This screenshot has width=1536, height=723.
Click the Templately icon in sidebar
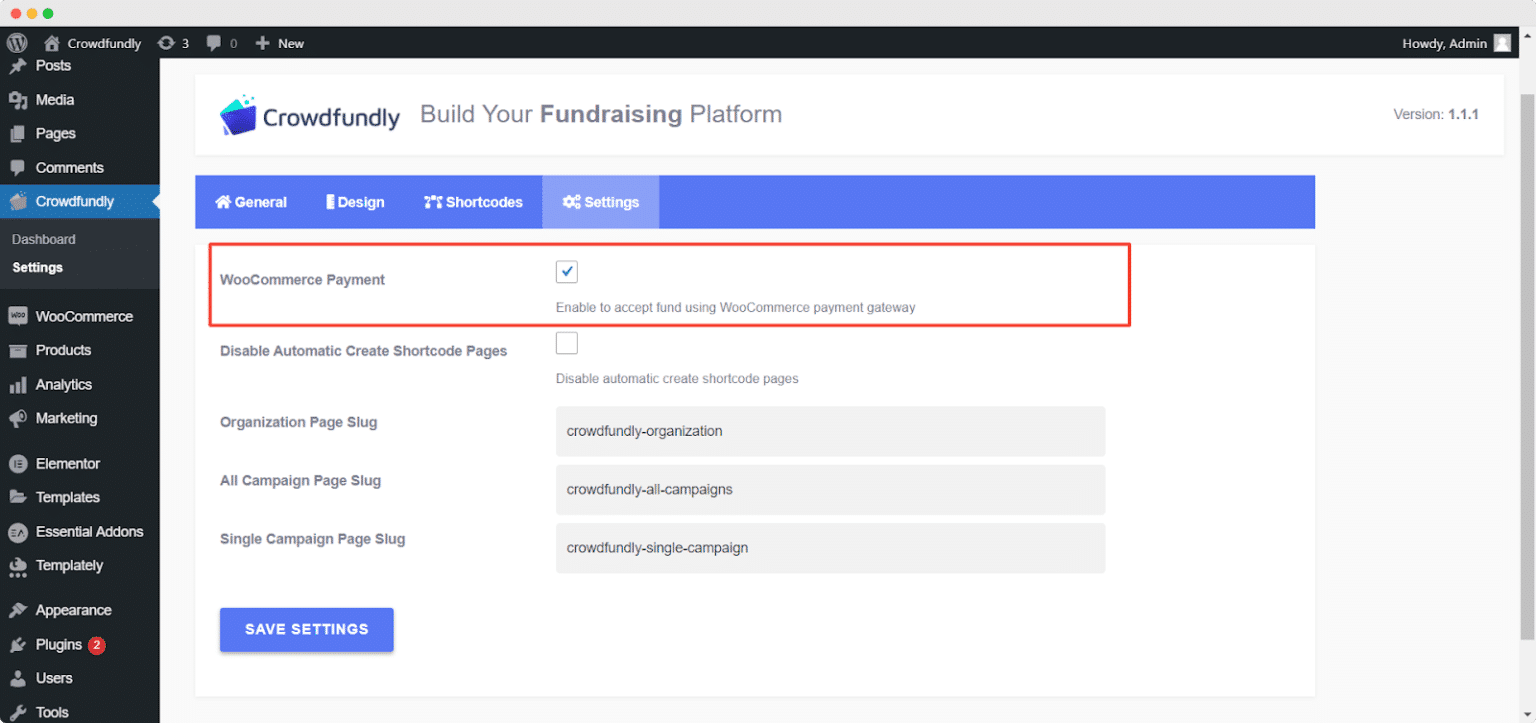[18, 566]
